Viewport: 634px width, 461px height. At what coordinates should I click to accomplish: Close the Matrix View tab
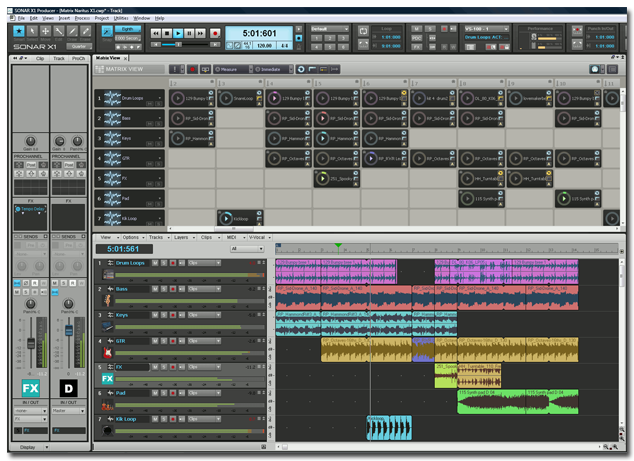point(125,59)
